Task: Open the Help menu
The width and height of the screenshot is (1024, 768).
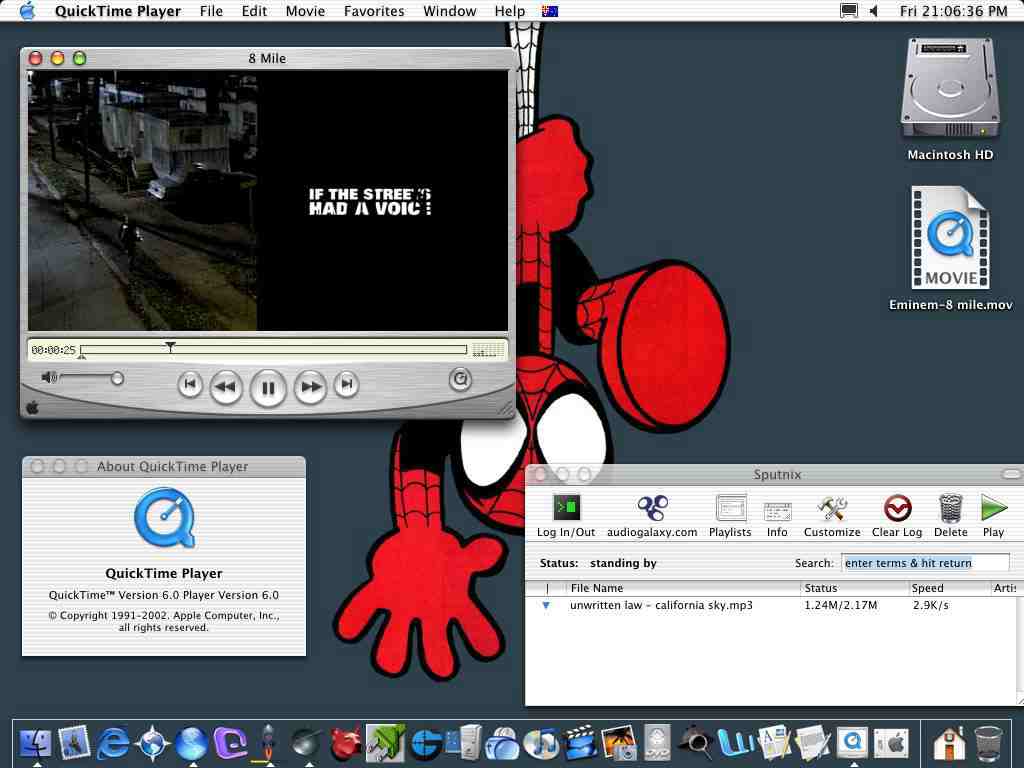Action: pyautogui.click(x=509, y=11)
